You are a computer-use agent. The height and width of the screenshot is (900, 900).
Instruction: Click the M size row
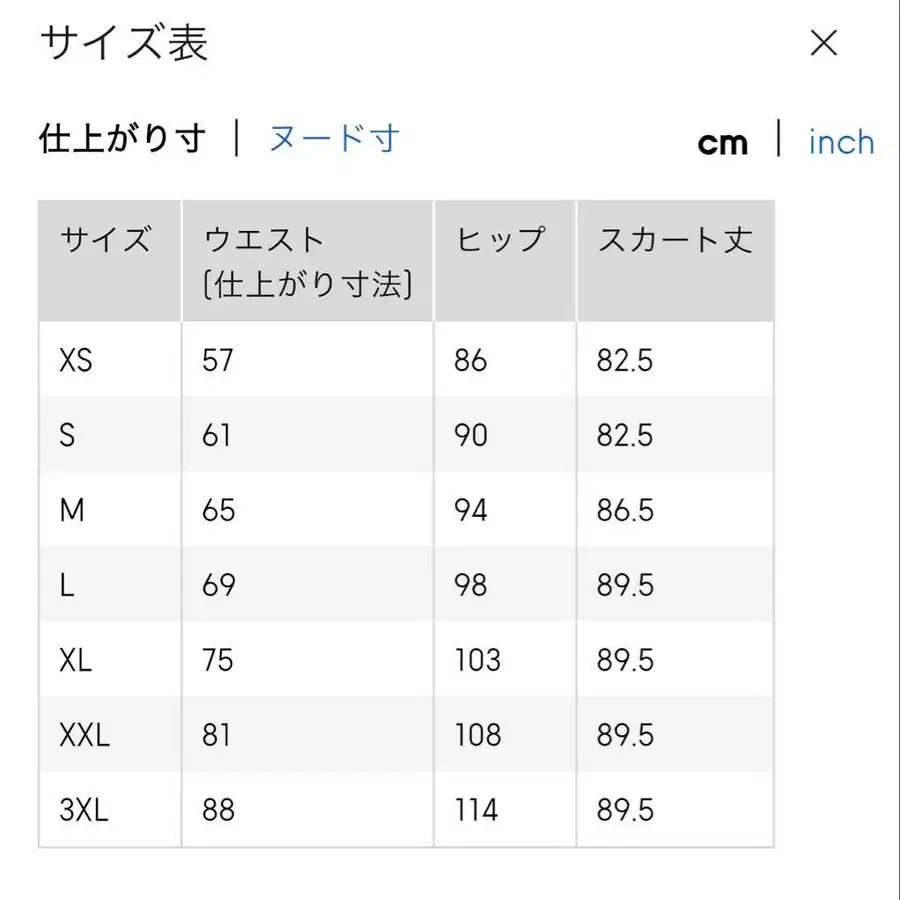pos(71,511)
